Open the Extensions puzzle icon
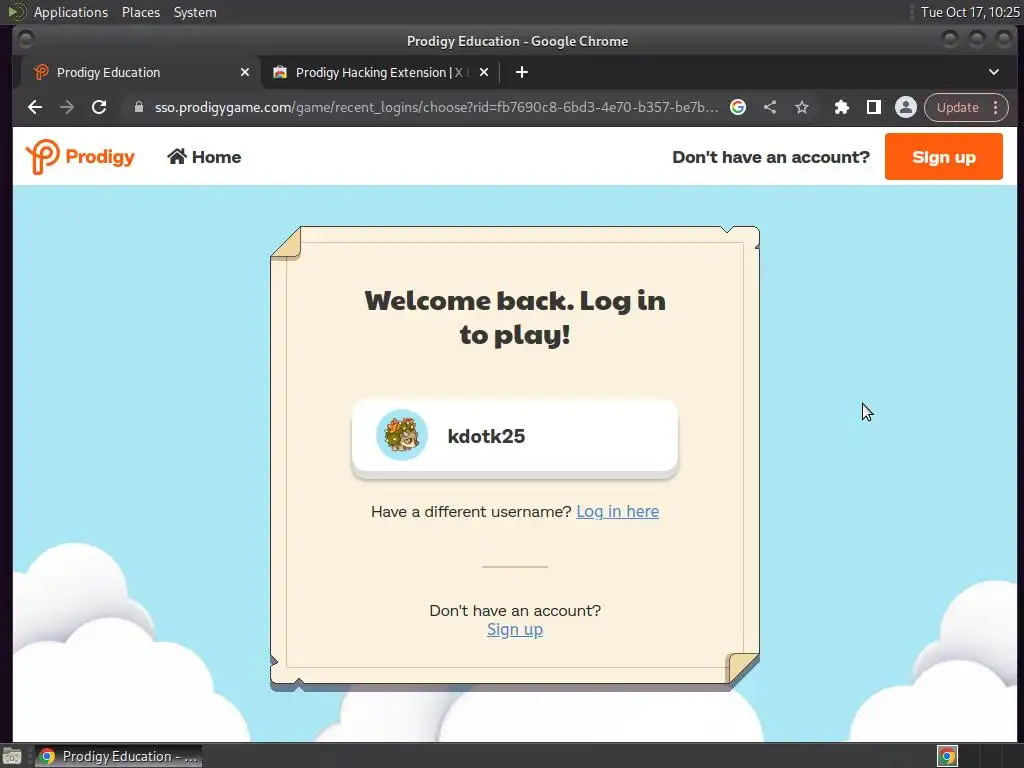Screen dimensions: 1024x768 point(842,107)
